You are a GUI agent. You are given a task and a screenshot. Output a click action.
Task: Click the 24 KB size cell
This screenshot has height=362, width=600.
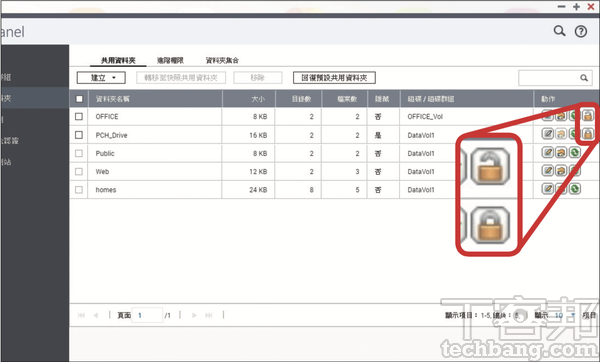[x=258, y=189]
